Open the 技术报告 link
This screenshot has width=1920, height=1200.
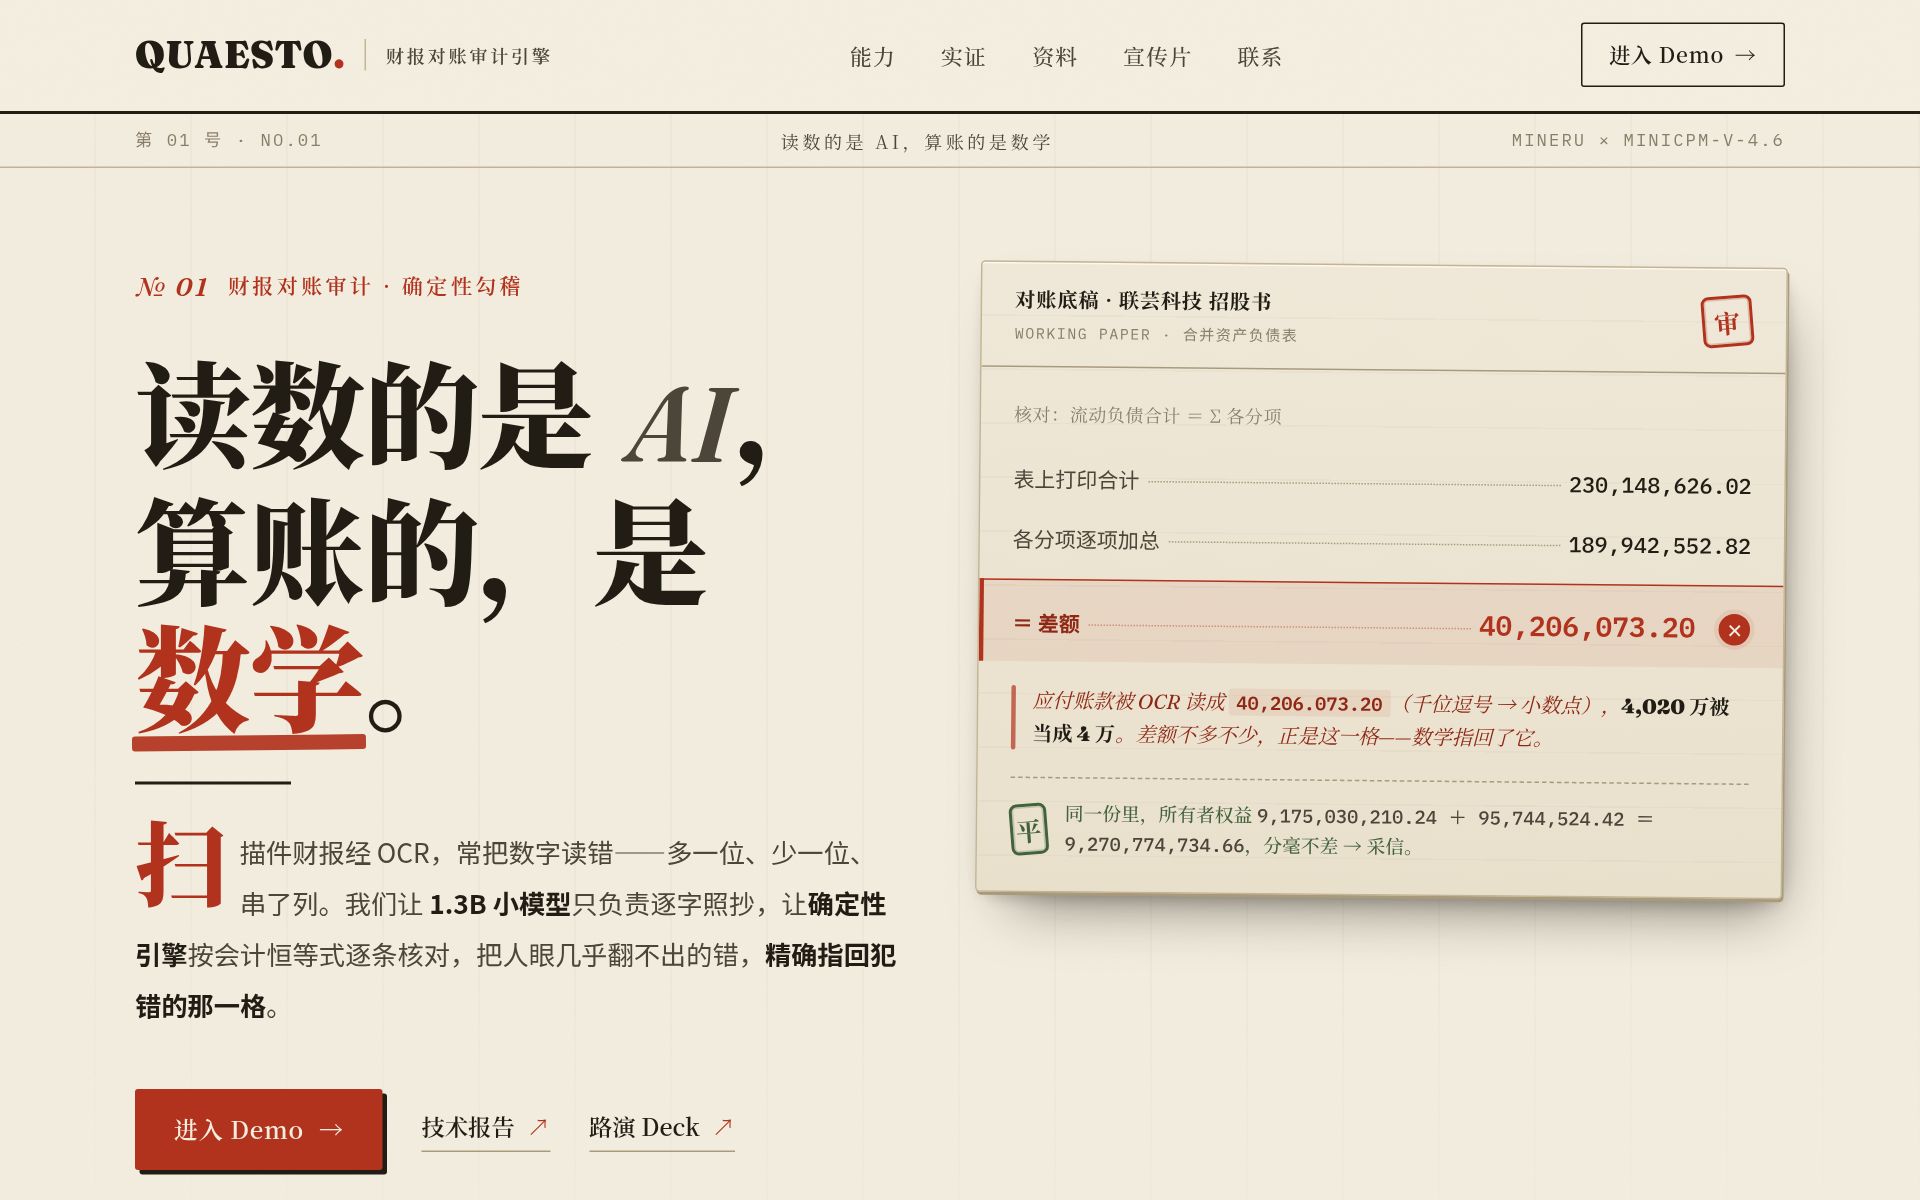pyautogui.click(x=485, y=1128)
